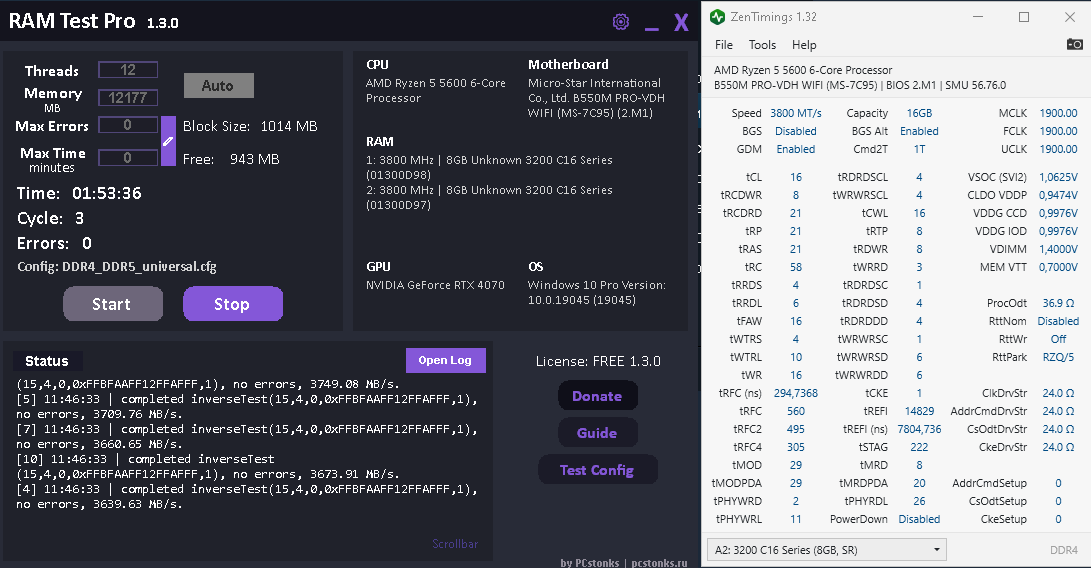Open the File menu in ZenTimings
The image size is (1091, 568).
point(724,45)
